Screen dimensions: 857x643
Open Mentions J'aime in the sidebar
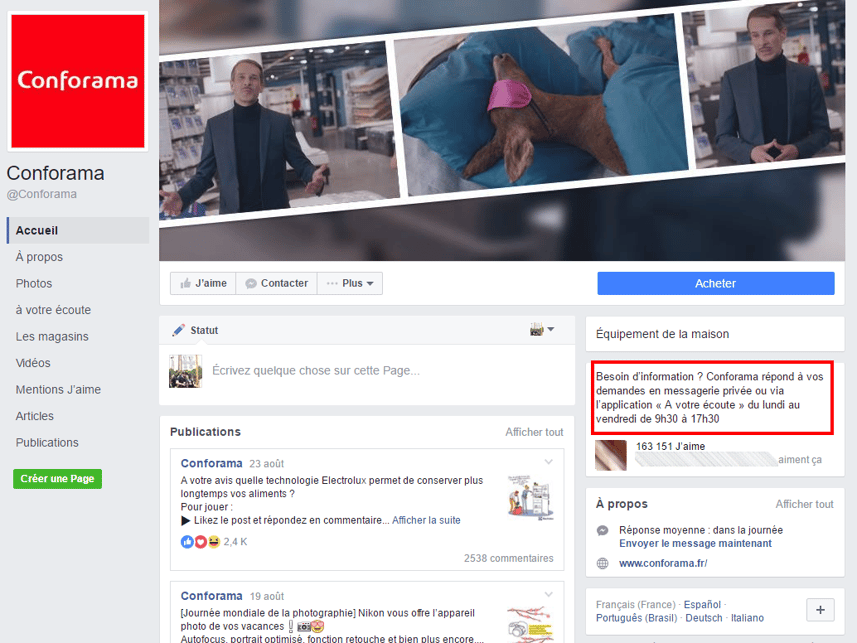pos(58,389)
